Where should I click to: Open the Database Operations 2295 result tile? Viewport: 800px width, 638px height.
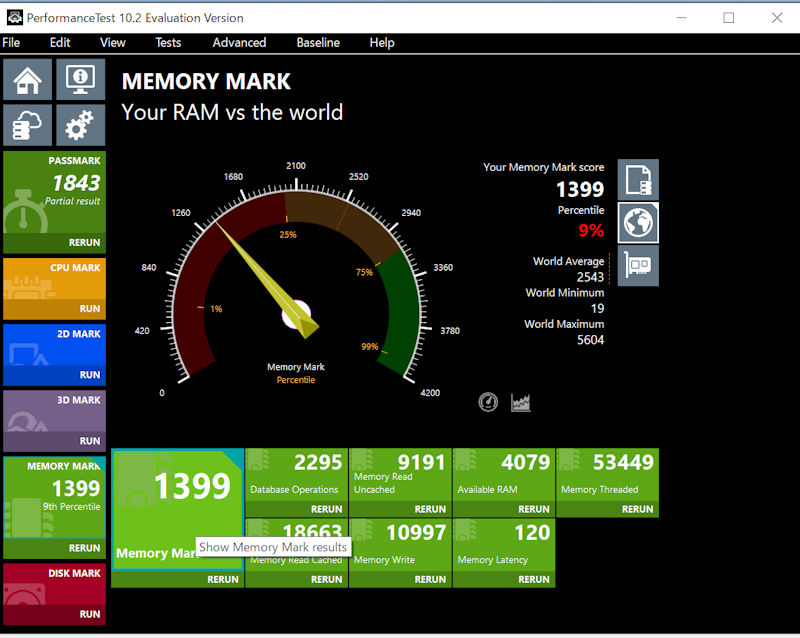[x=296, y=475]
